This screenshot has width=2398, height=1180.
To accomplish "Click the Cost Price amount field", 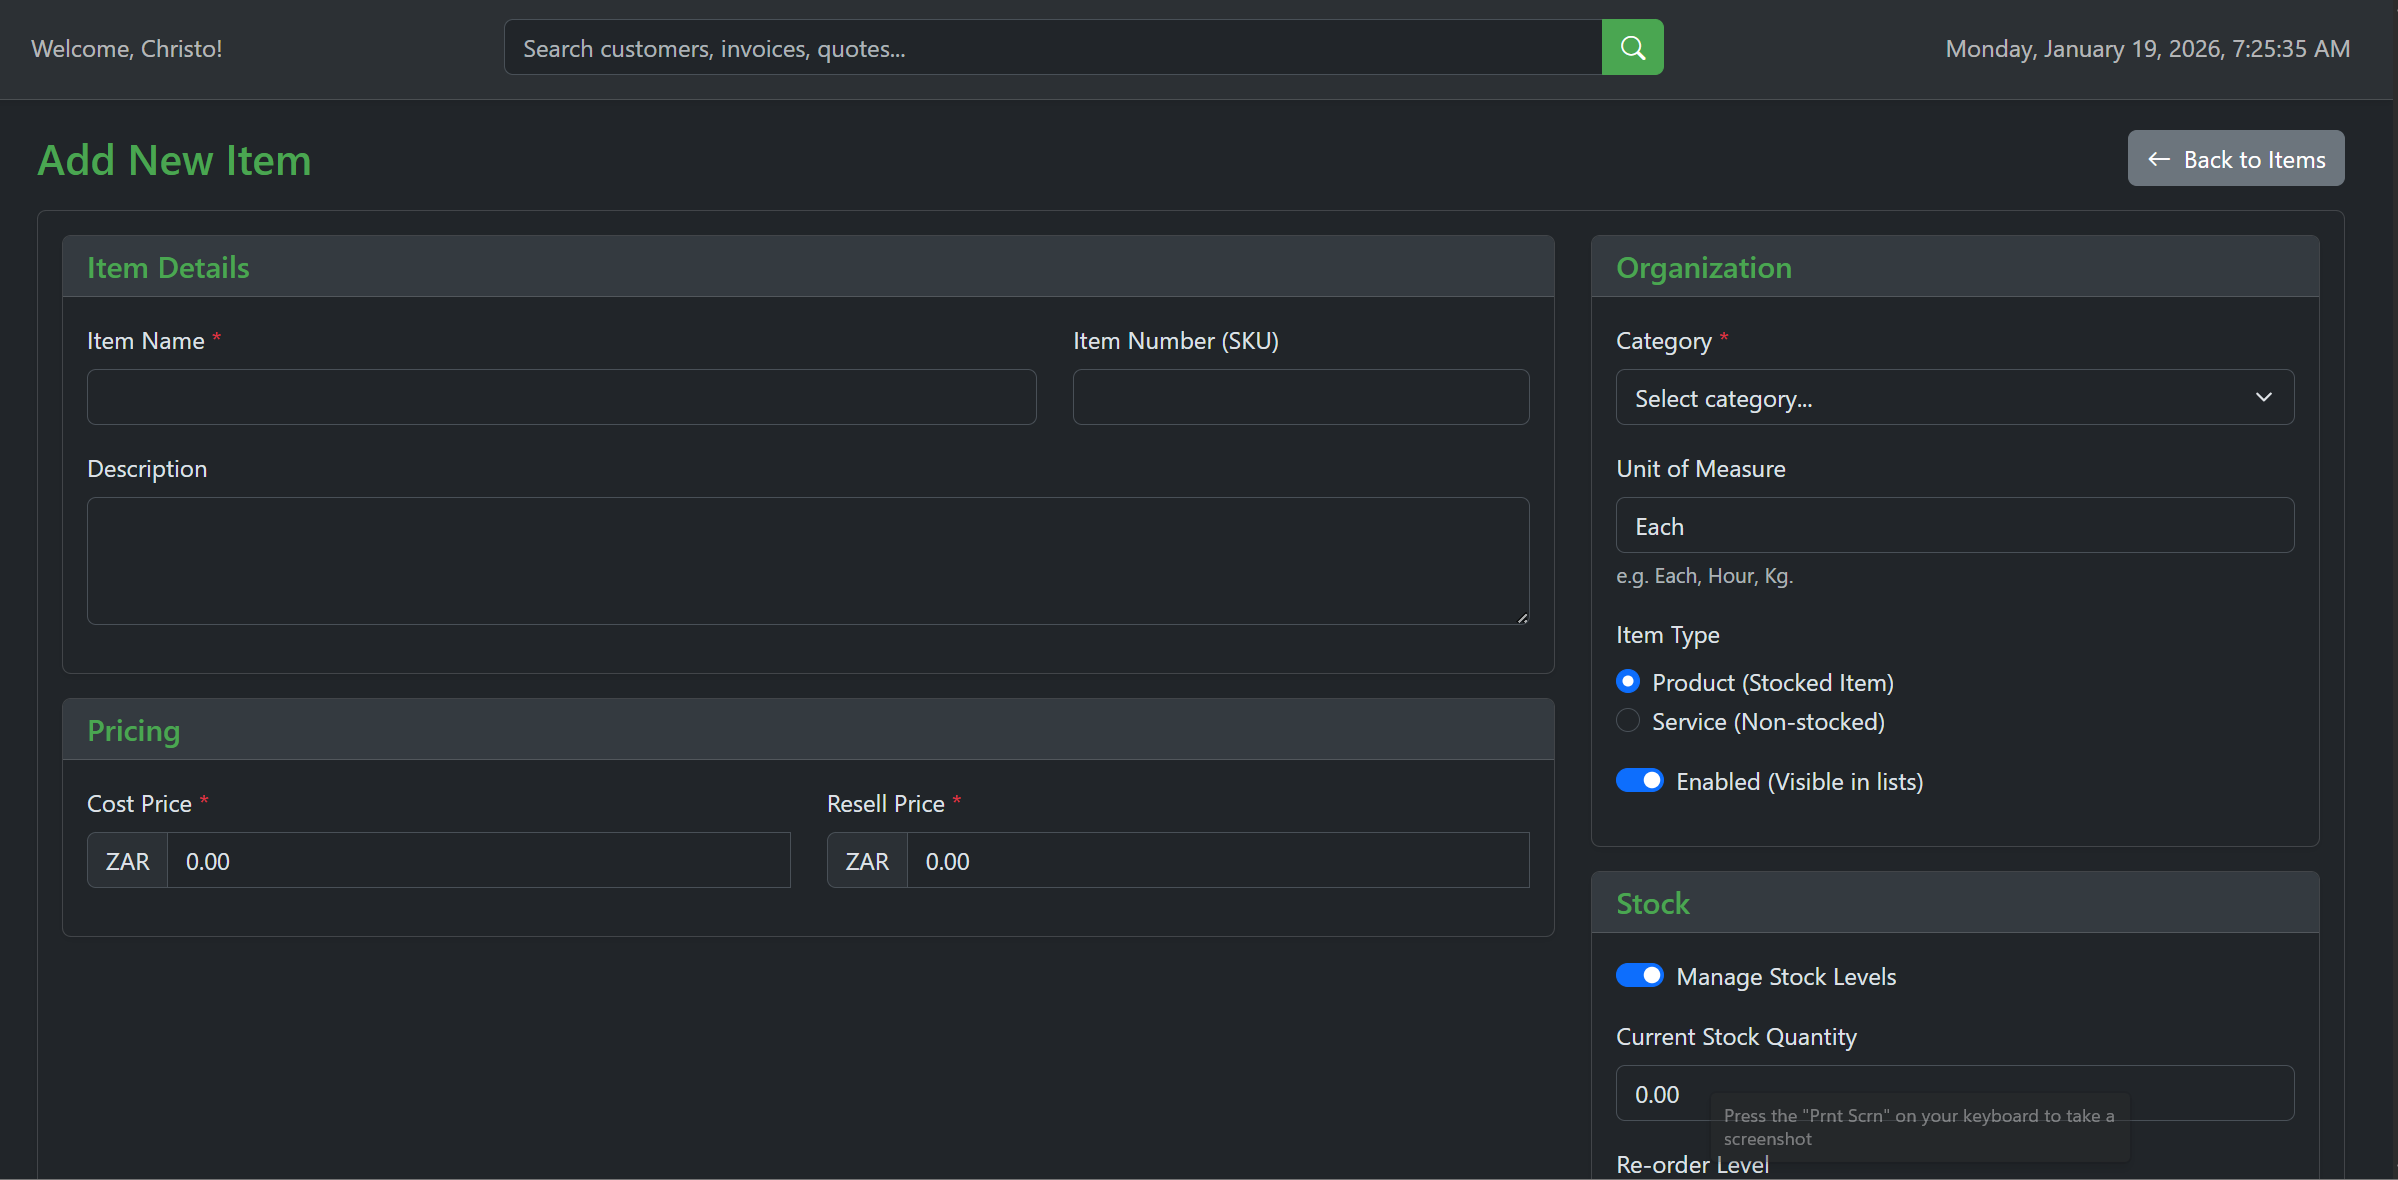I will point(478,861).
